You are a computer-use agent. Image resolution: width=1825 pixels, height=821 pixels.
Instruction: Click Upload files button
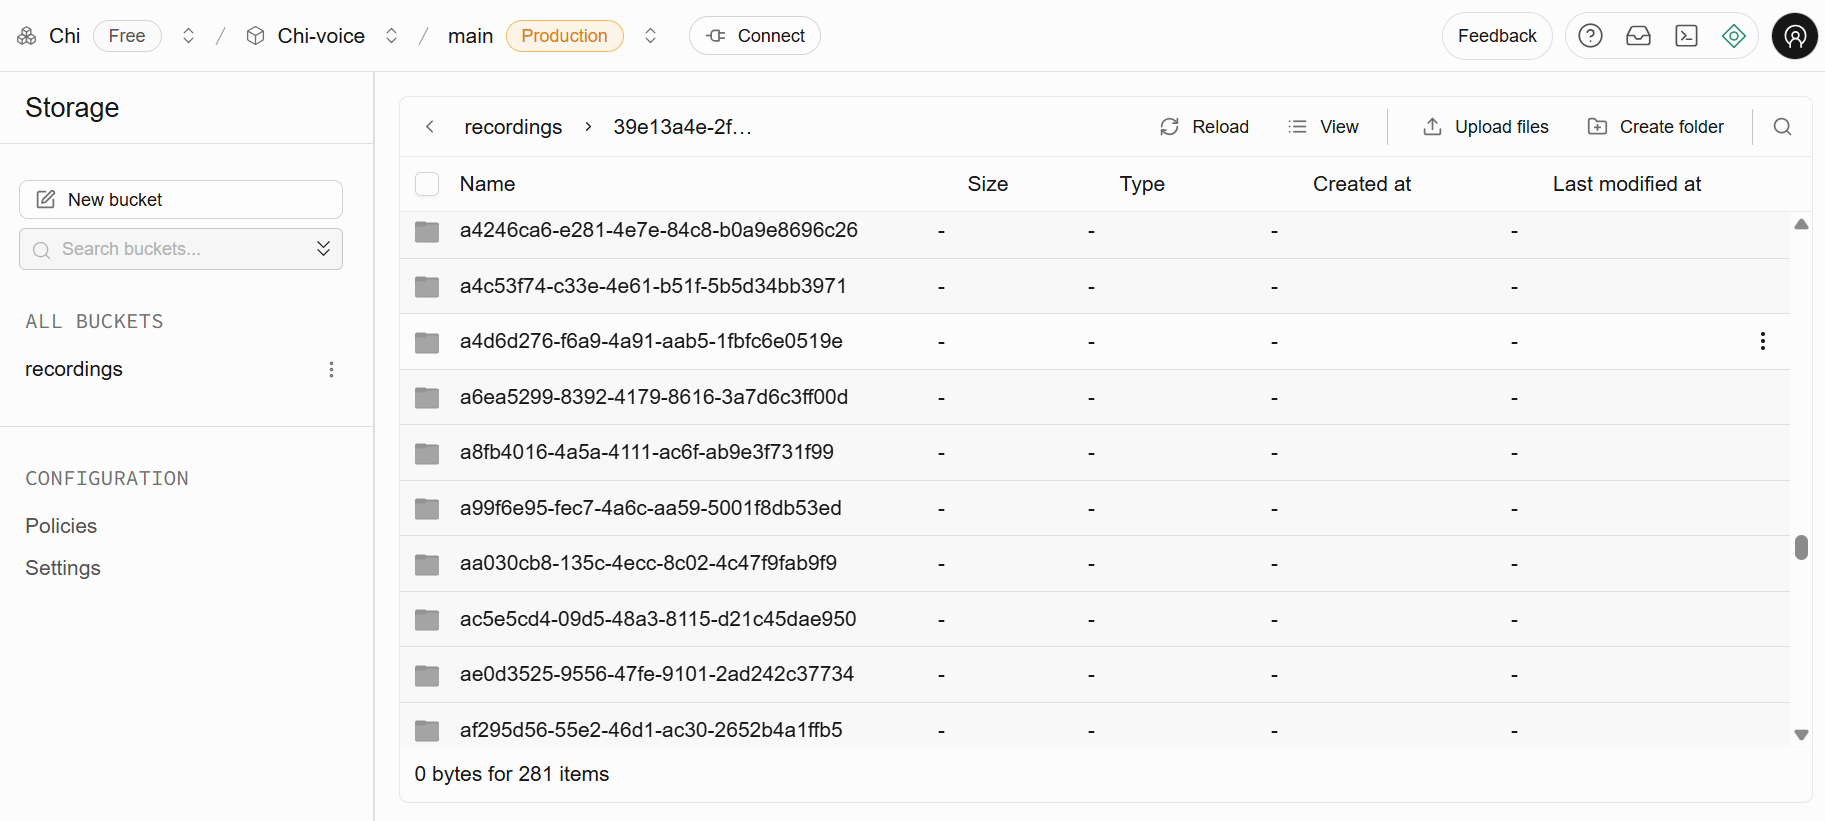pos(1486,127)
